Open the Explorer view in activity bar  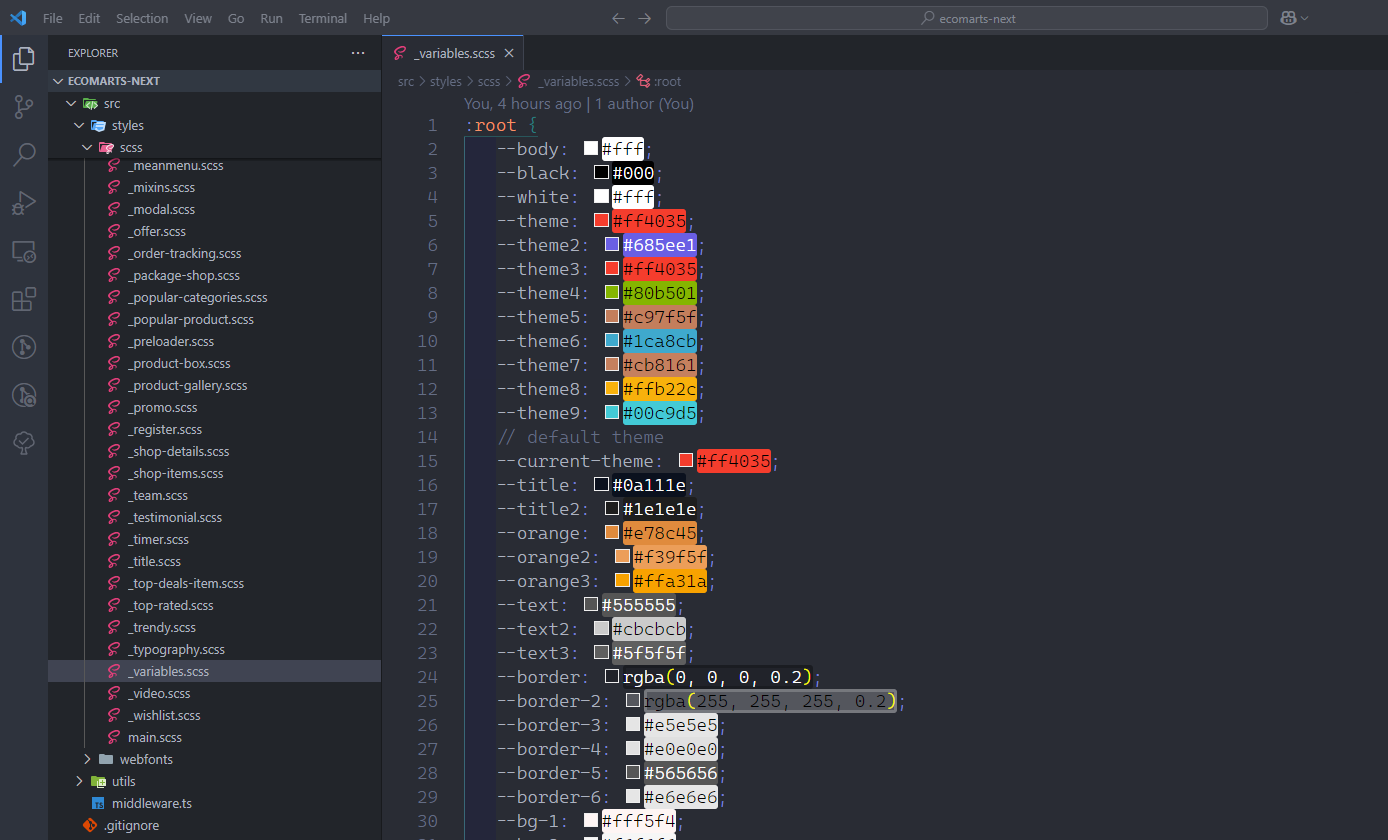(24, 59)
